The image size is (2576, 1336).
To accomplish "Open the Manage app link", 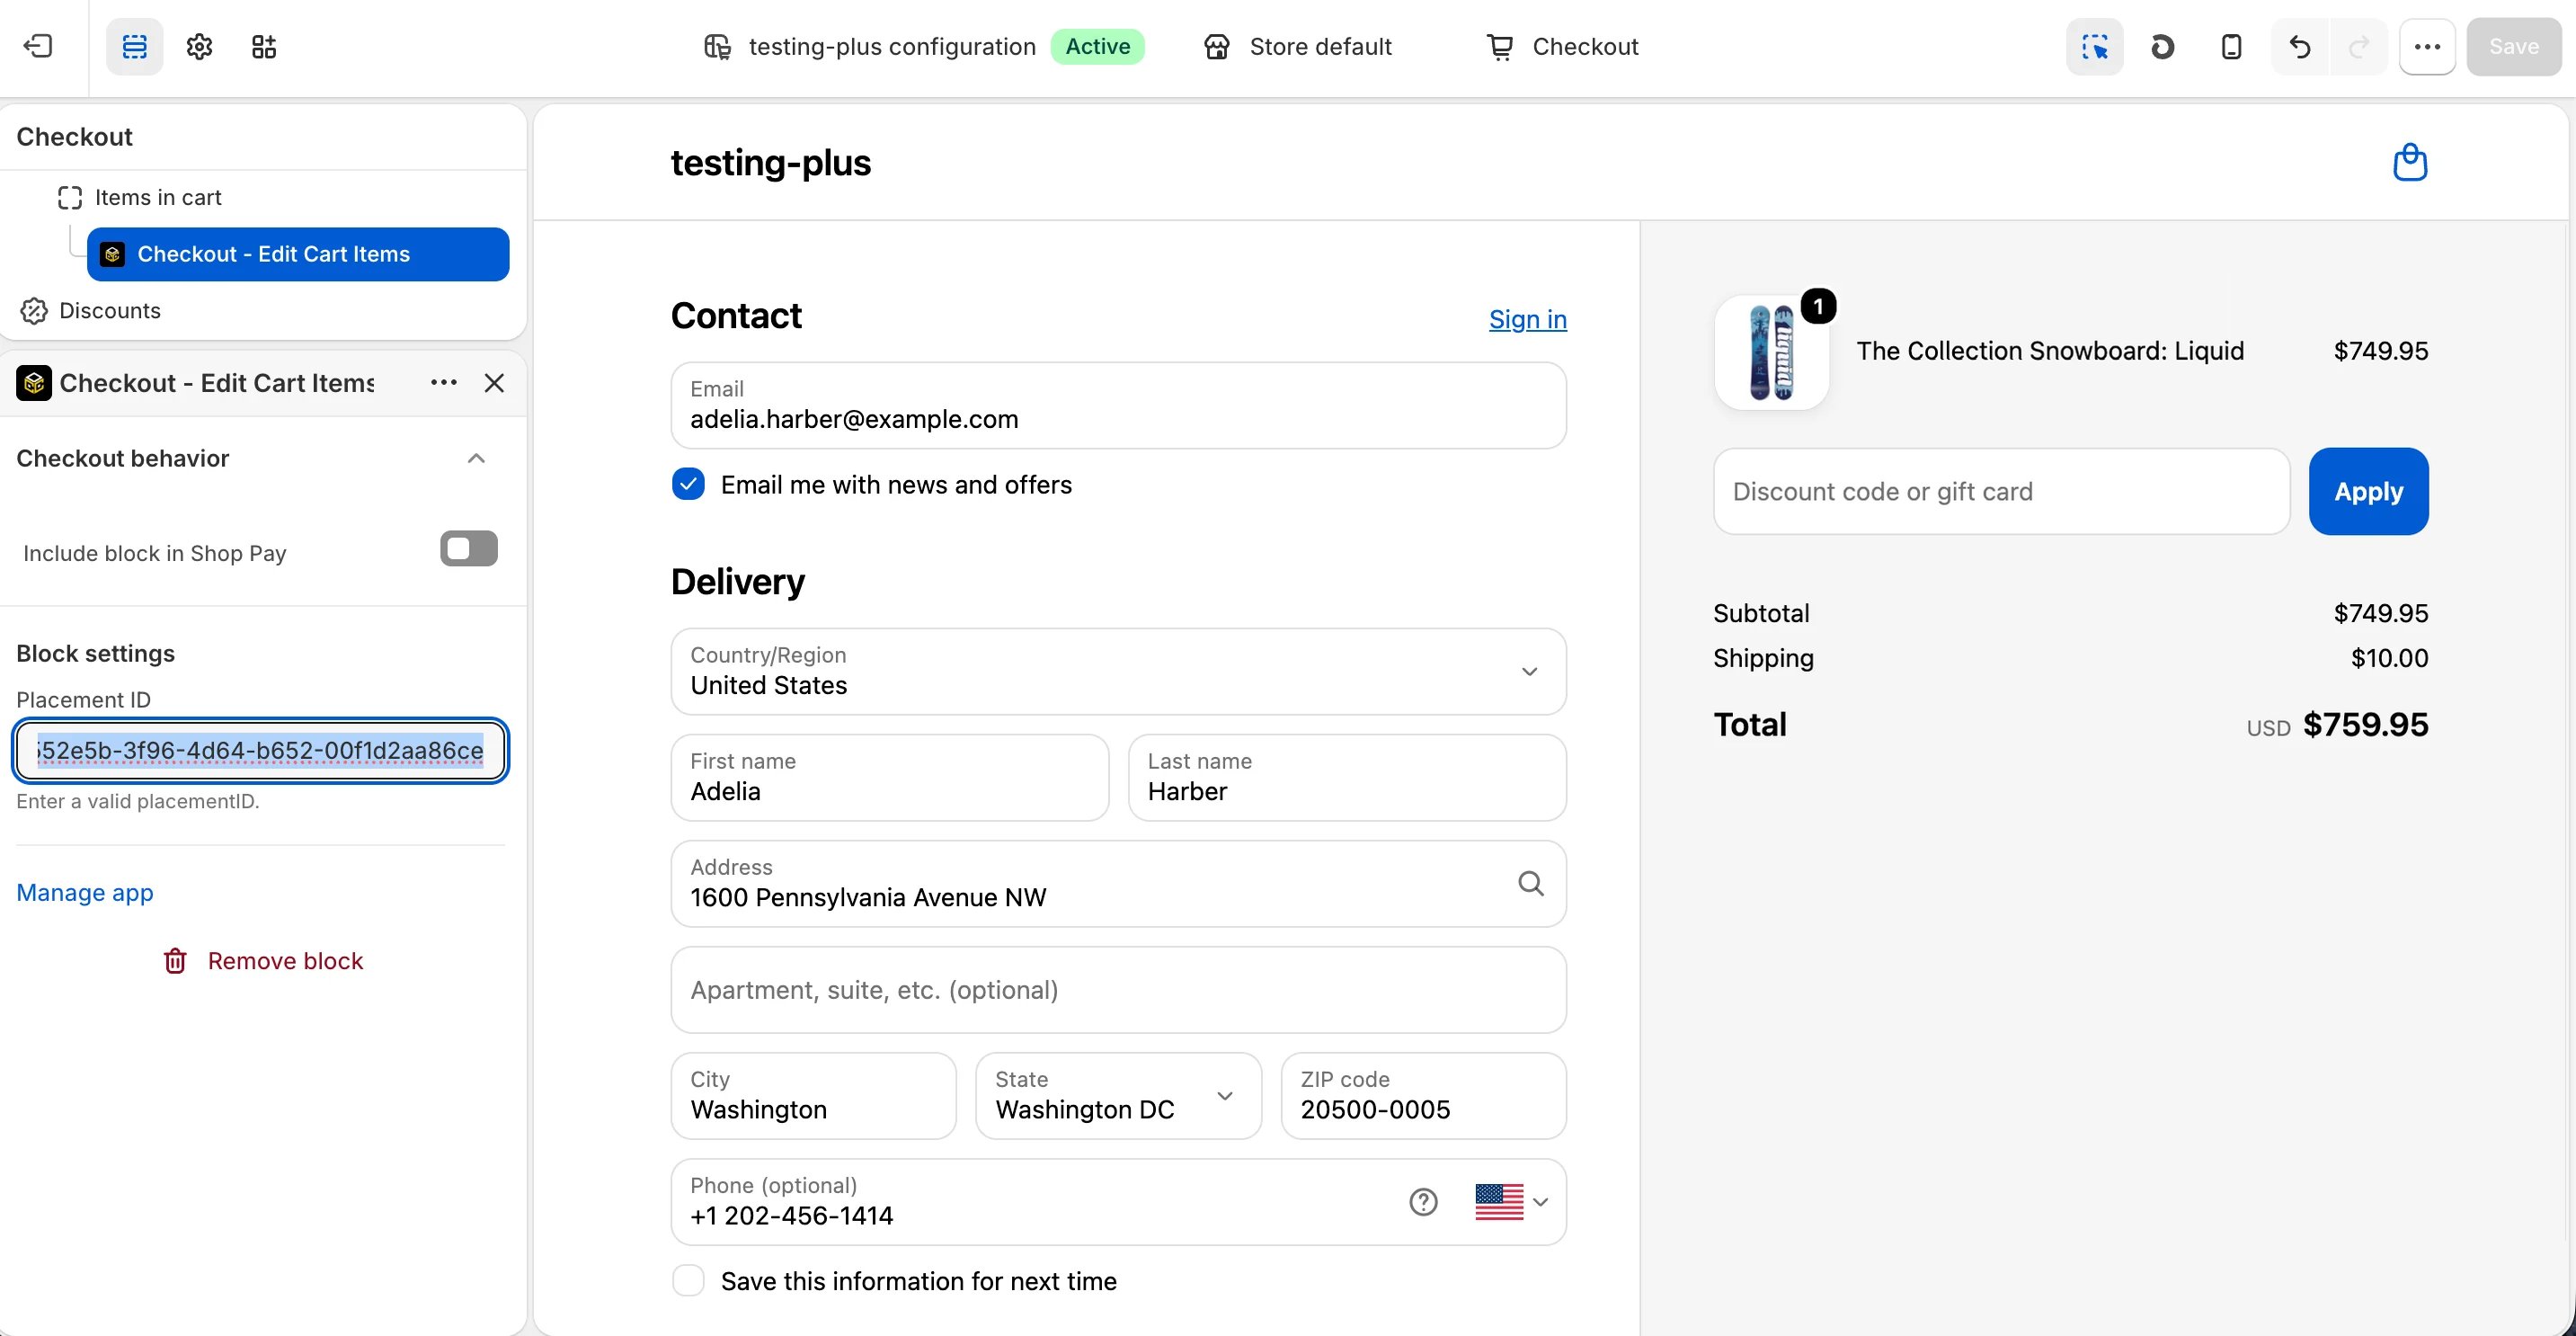I will point(85,892).
